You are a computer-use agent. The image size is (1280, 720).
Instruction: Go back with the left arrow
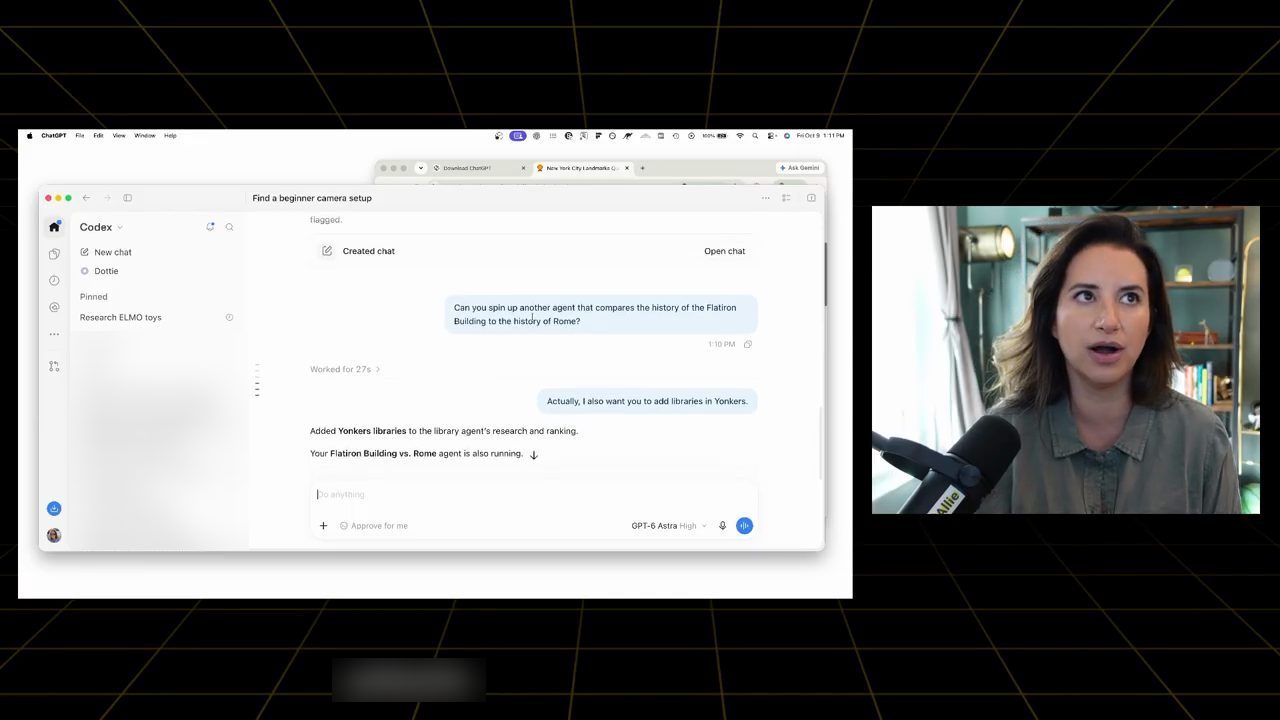tap(86, 198)
